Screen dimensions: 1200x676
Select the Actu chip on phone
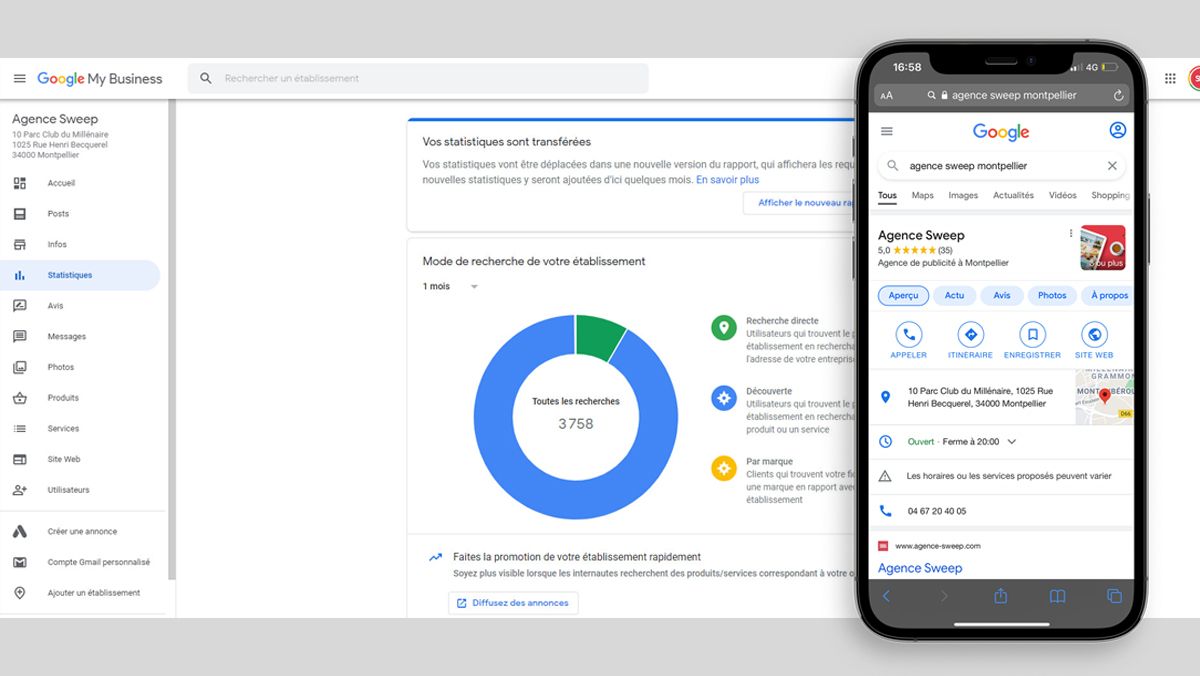click(x=955, y=296)
